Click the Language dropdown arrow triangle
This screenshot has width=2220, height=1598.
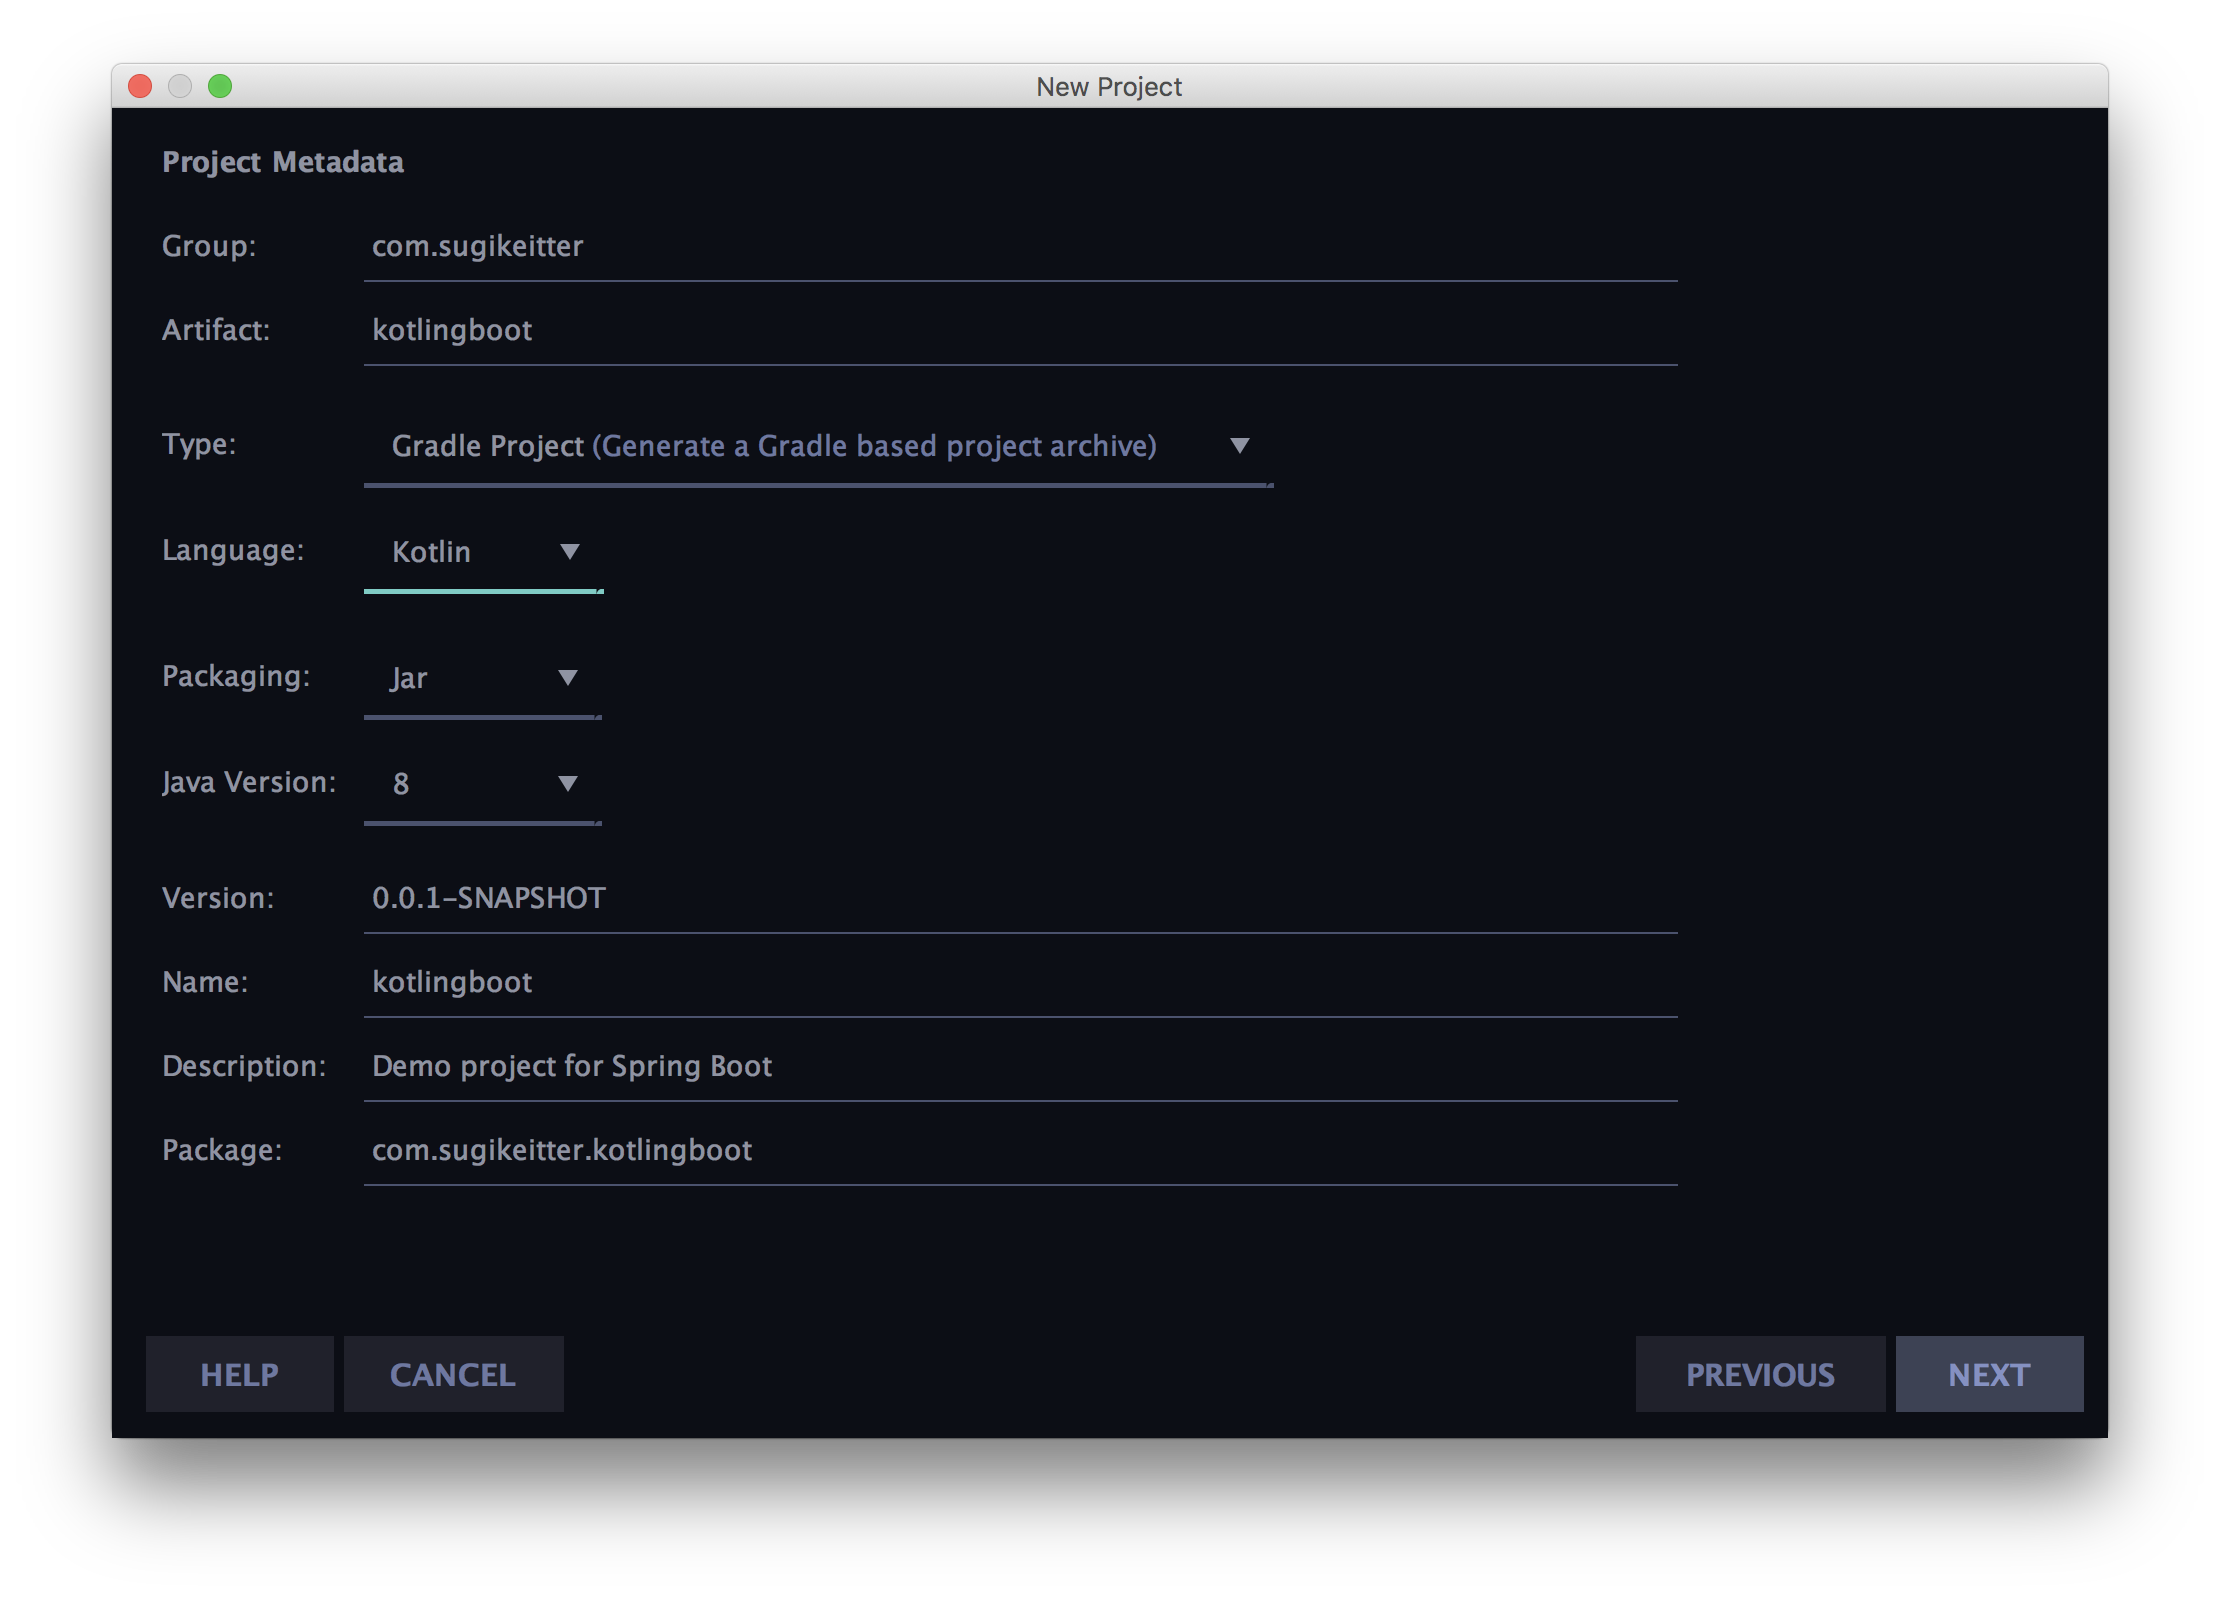tap(571, 551)
